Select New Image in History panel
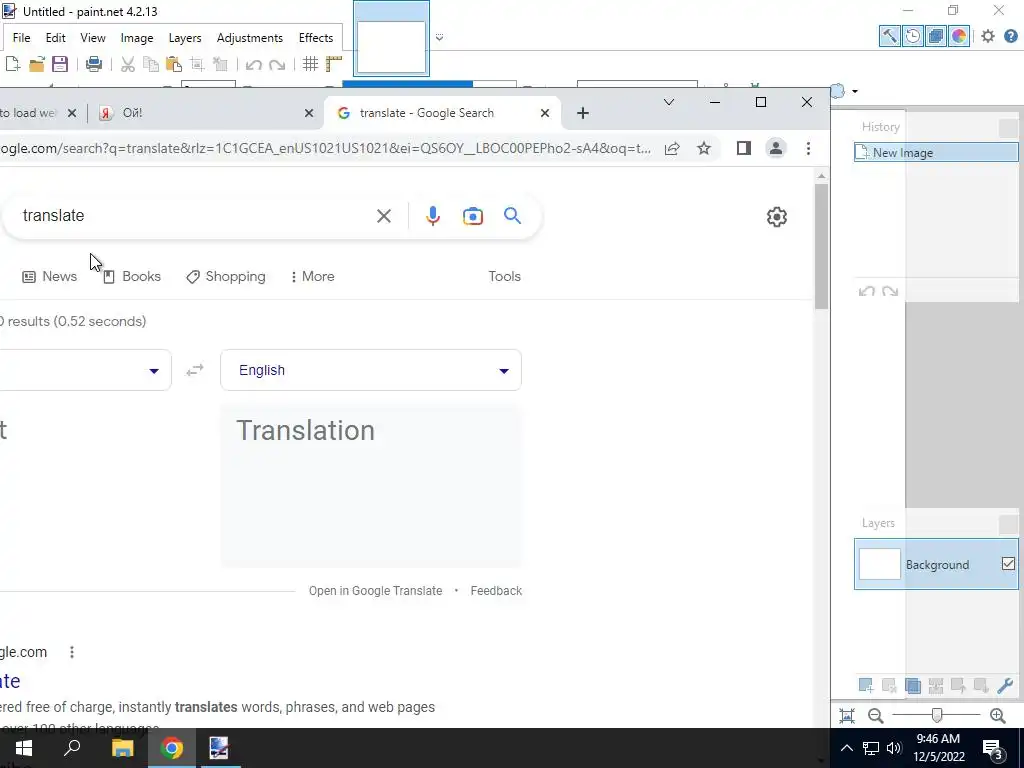1024x768 pixels. click(936, 152)
